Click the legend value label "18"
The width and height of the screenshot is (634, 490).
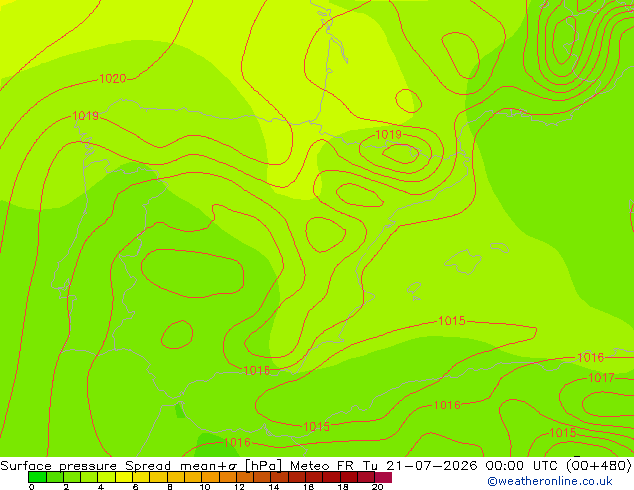(x=343, y=487)
